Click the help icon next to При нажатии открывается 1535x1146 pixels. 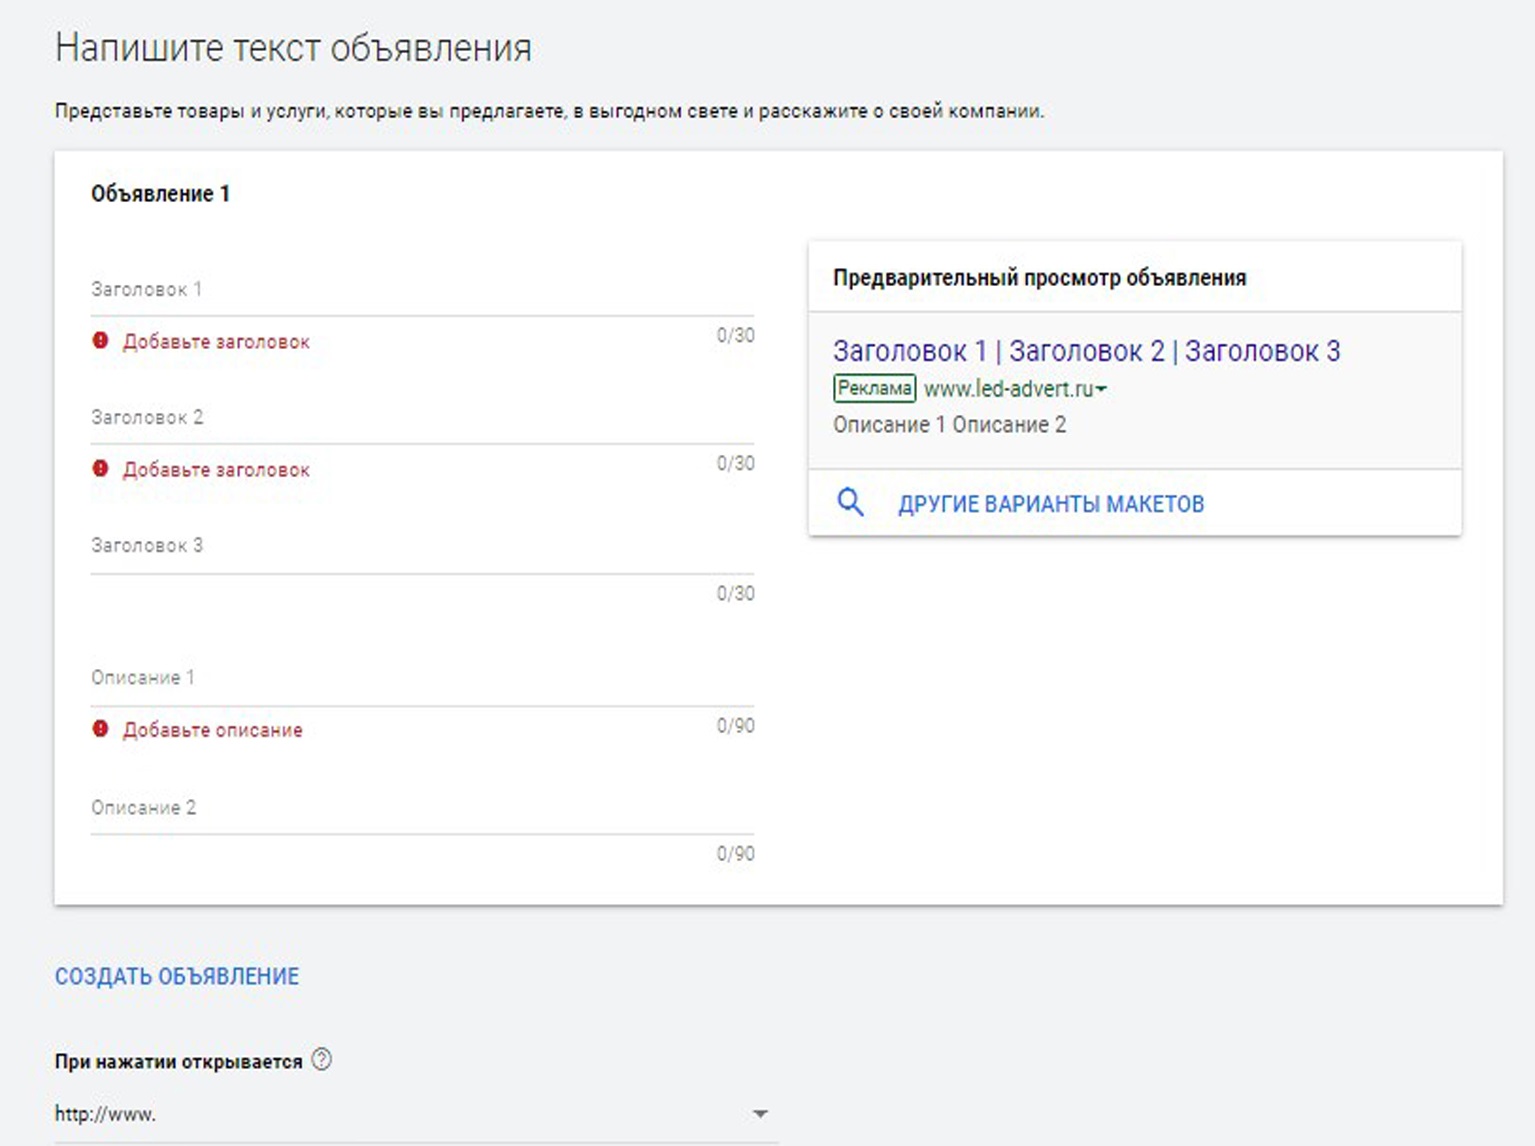point(322,1060)
